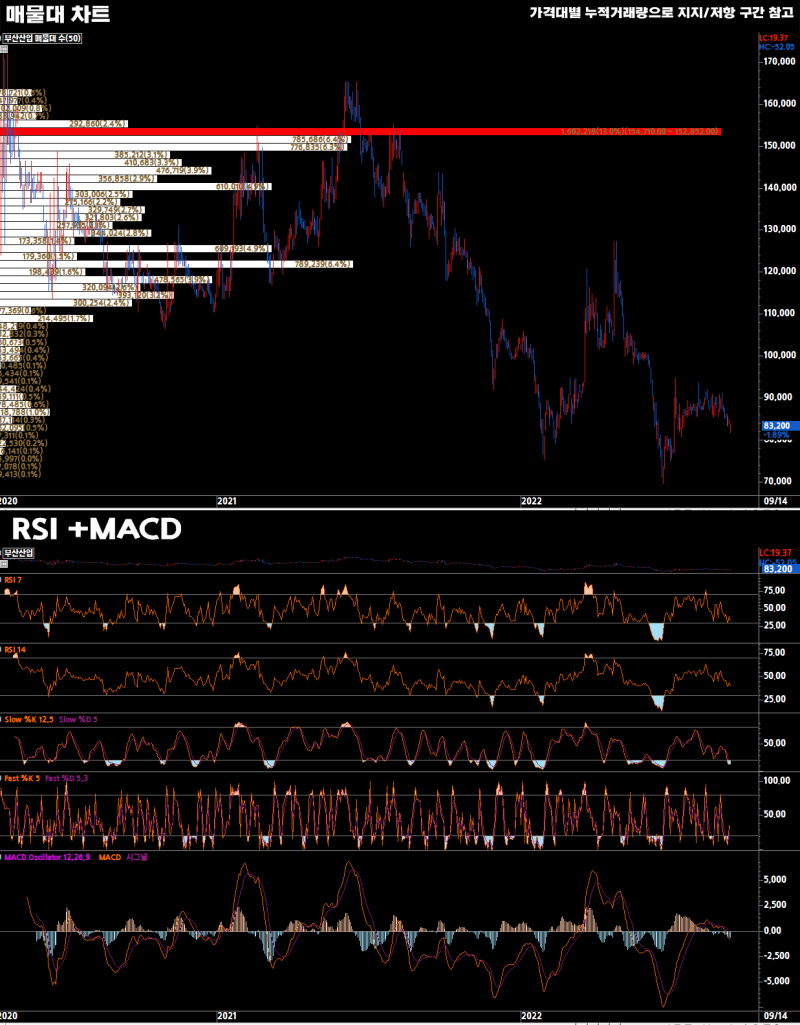Click the 2022 date marker on price chart
This screenshot has width=800, height=1025.
tap(531, 501)
